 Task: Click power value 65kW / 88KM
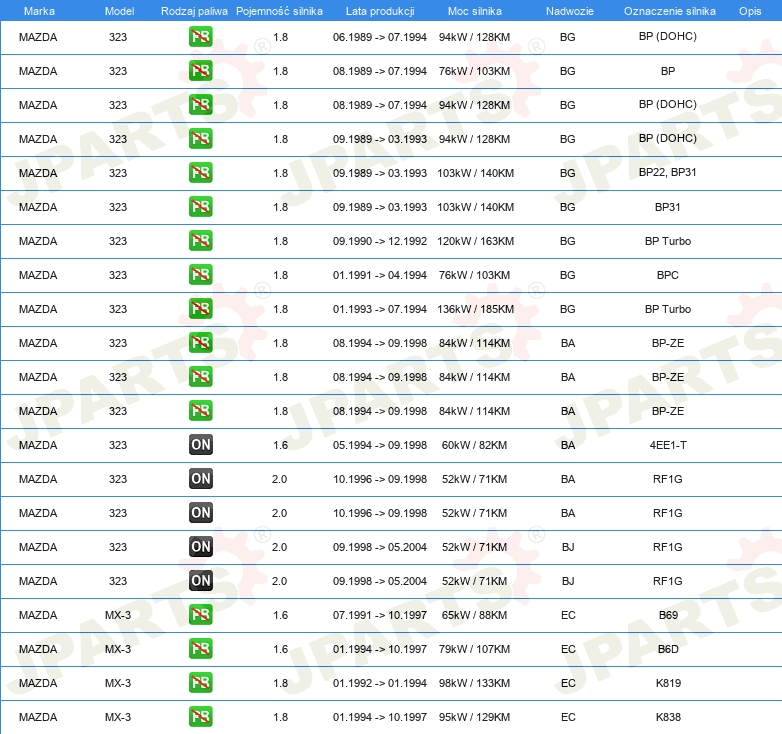point(474,615)
